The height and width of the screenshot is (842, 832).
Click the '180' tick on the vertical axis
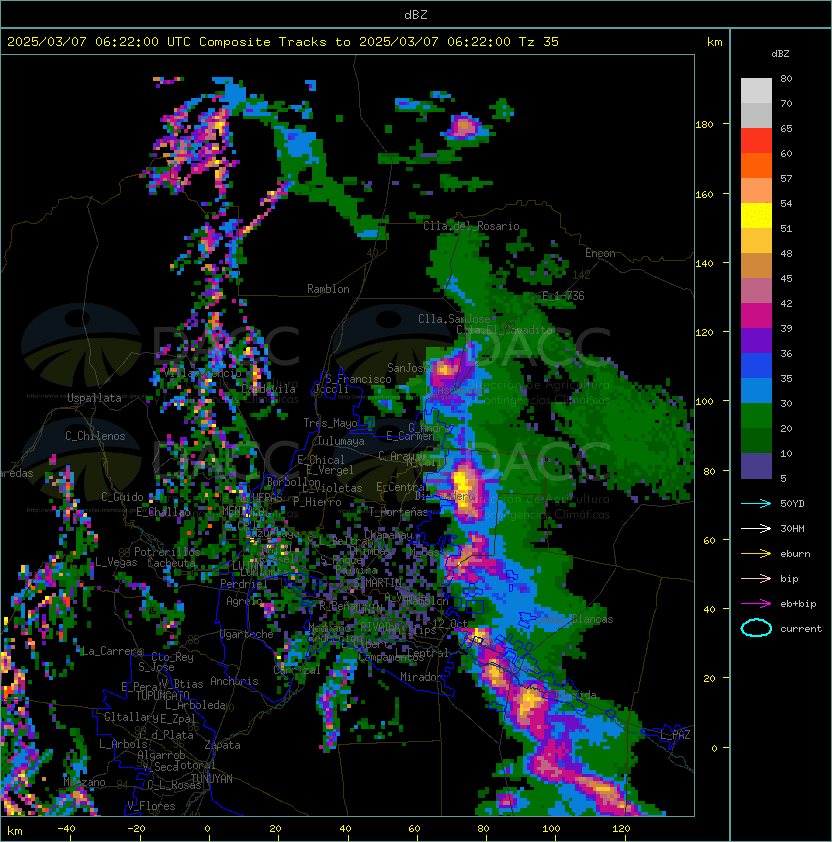(x=704, y=125)
